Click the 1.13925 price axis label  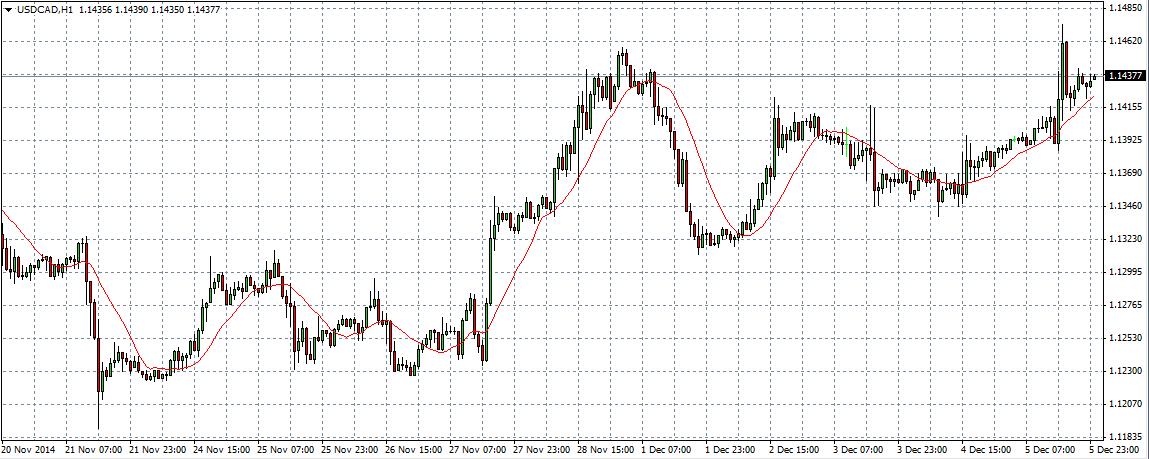point(1126,140)
